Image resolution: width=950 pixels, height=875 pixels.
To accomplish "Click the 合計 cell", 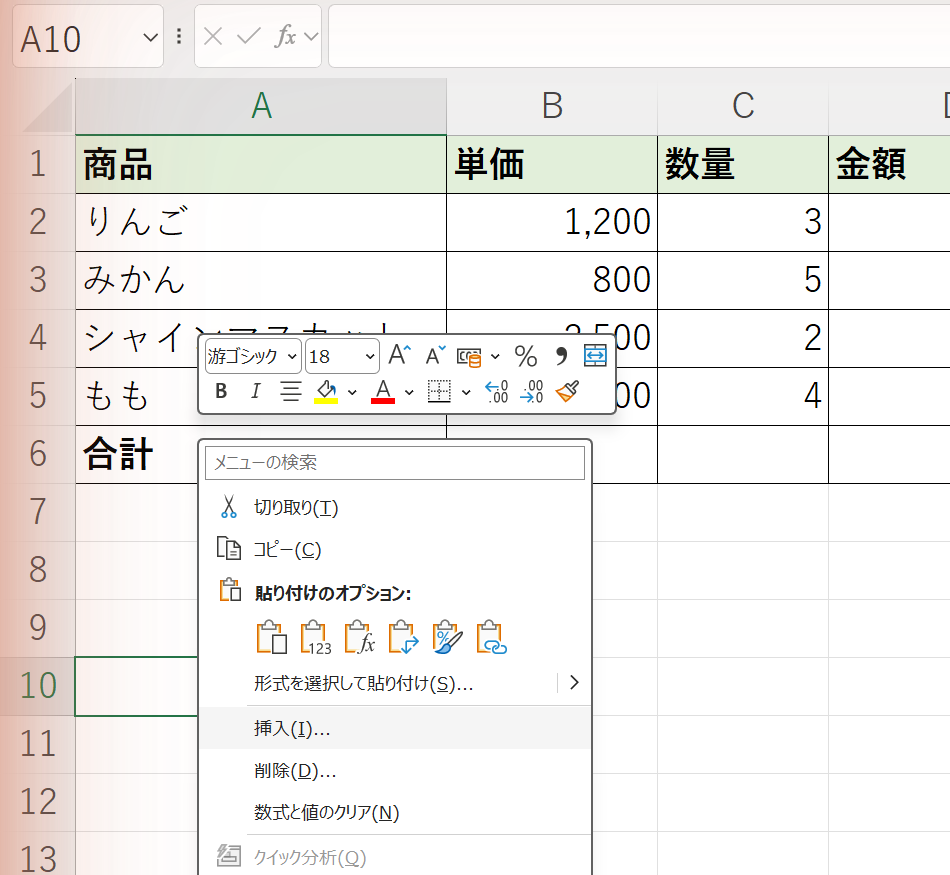I will point(137,454).
